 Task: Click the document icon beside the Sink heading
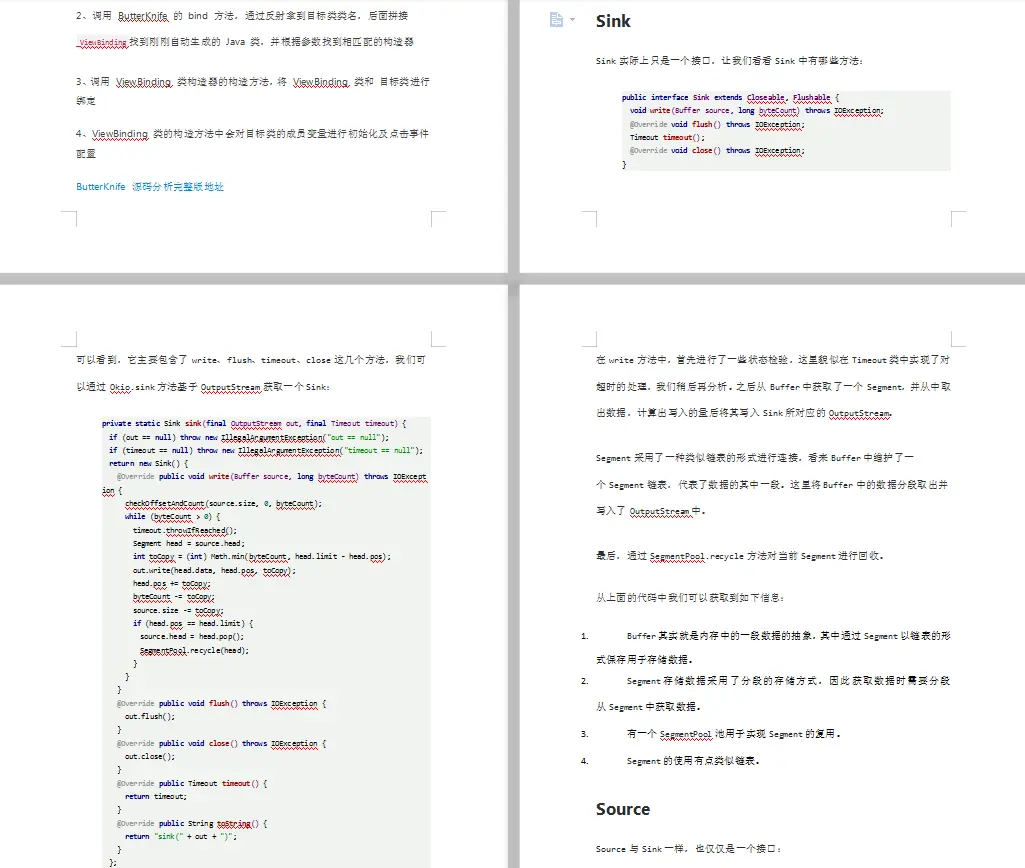pos(556,20)
